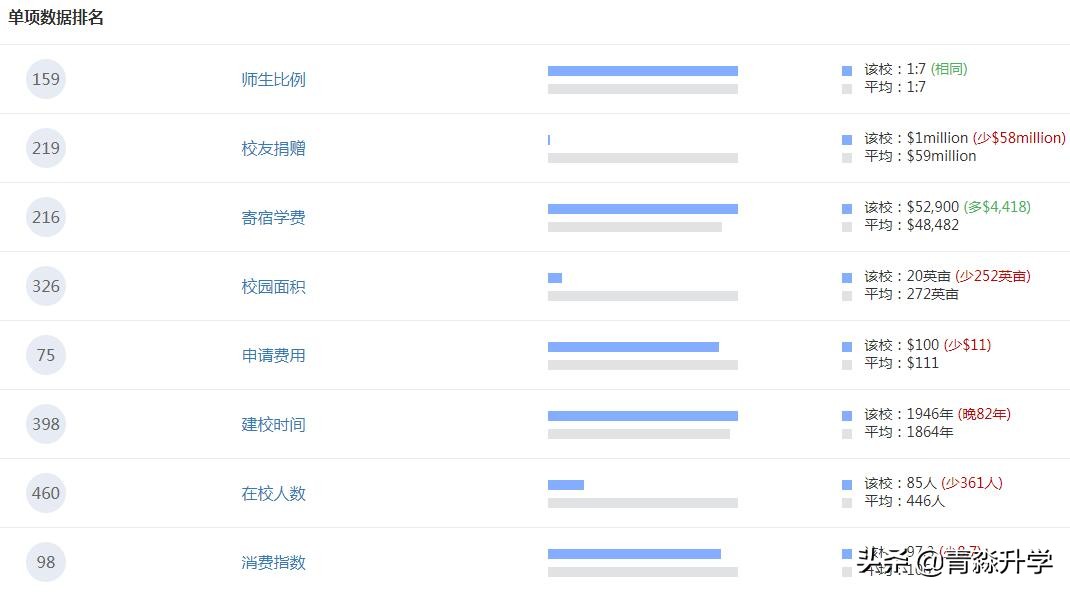Image resolution: width=1070 pixels, height=592 pixels.
Task: Open the 寄宿学费 category link
Action: [273, 217]
